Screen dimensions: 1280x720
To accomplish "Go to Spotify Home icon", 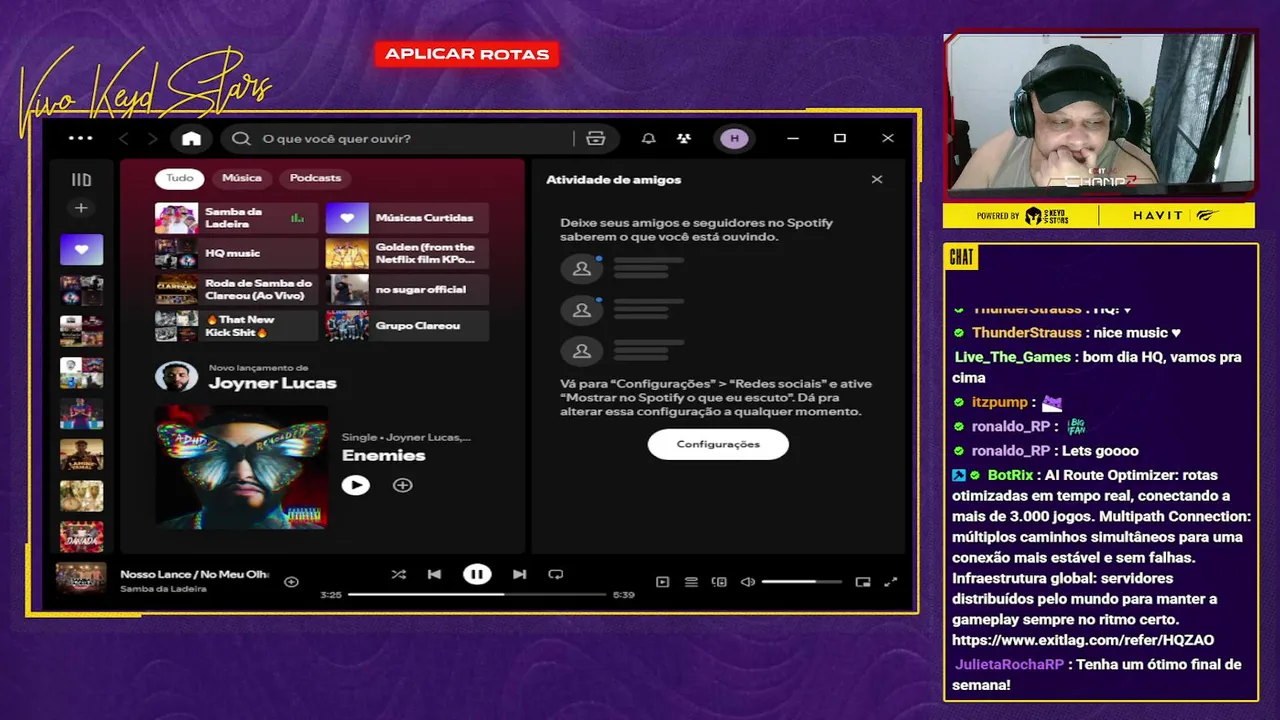I will [x=191, y=139].
